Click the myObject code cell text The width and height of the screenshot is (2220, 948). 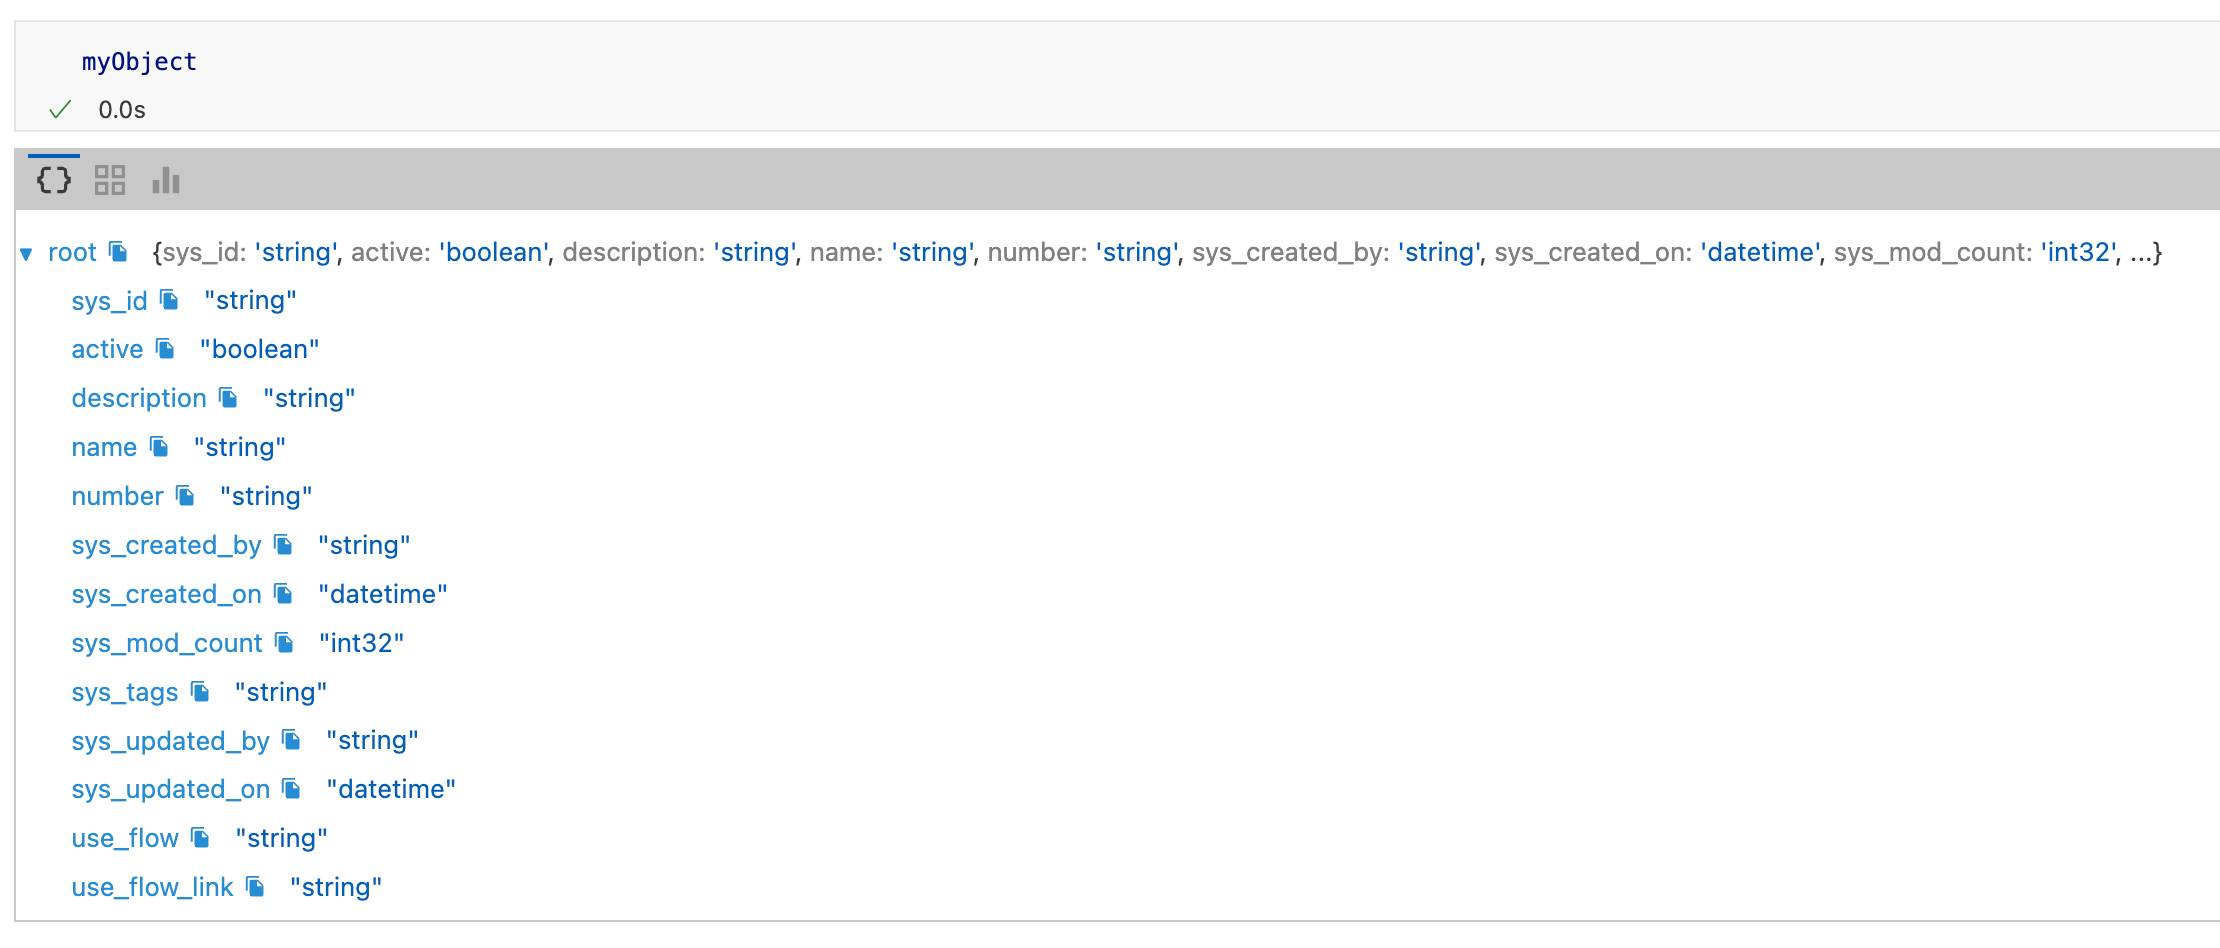click(x=139, y=62)
